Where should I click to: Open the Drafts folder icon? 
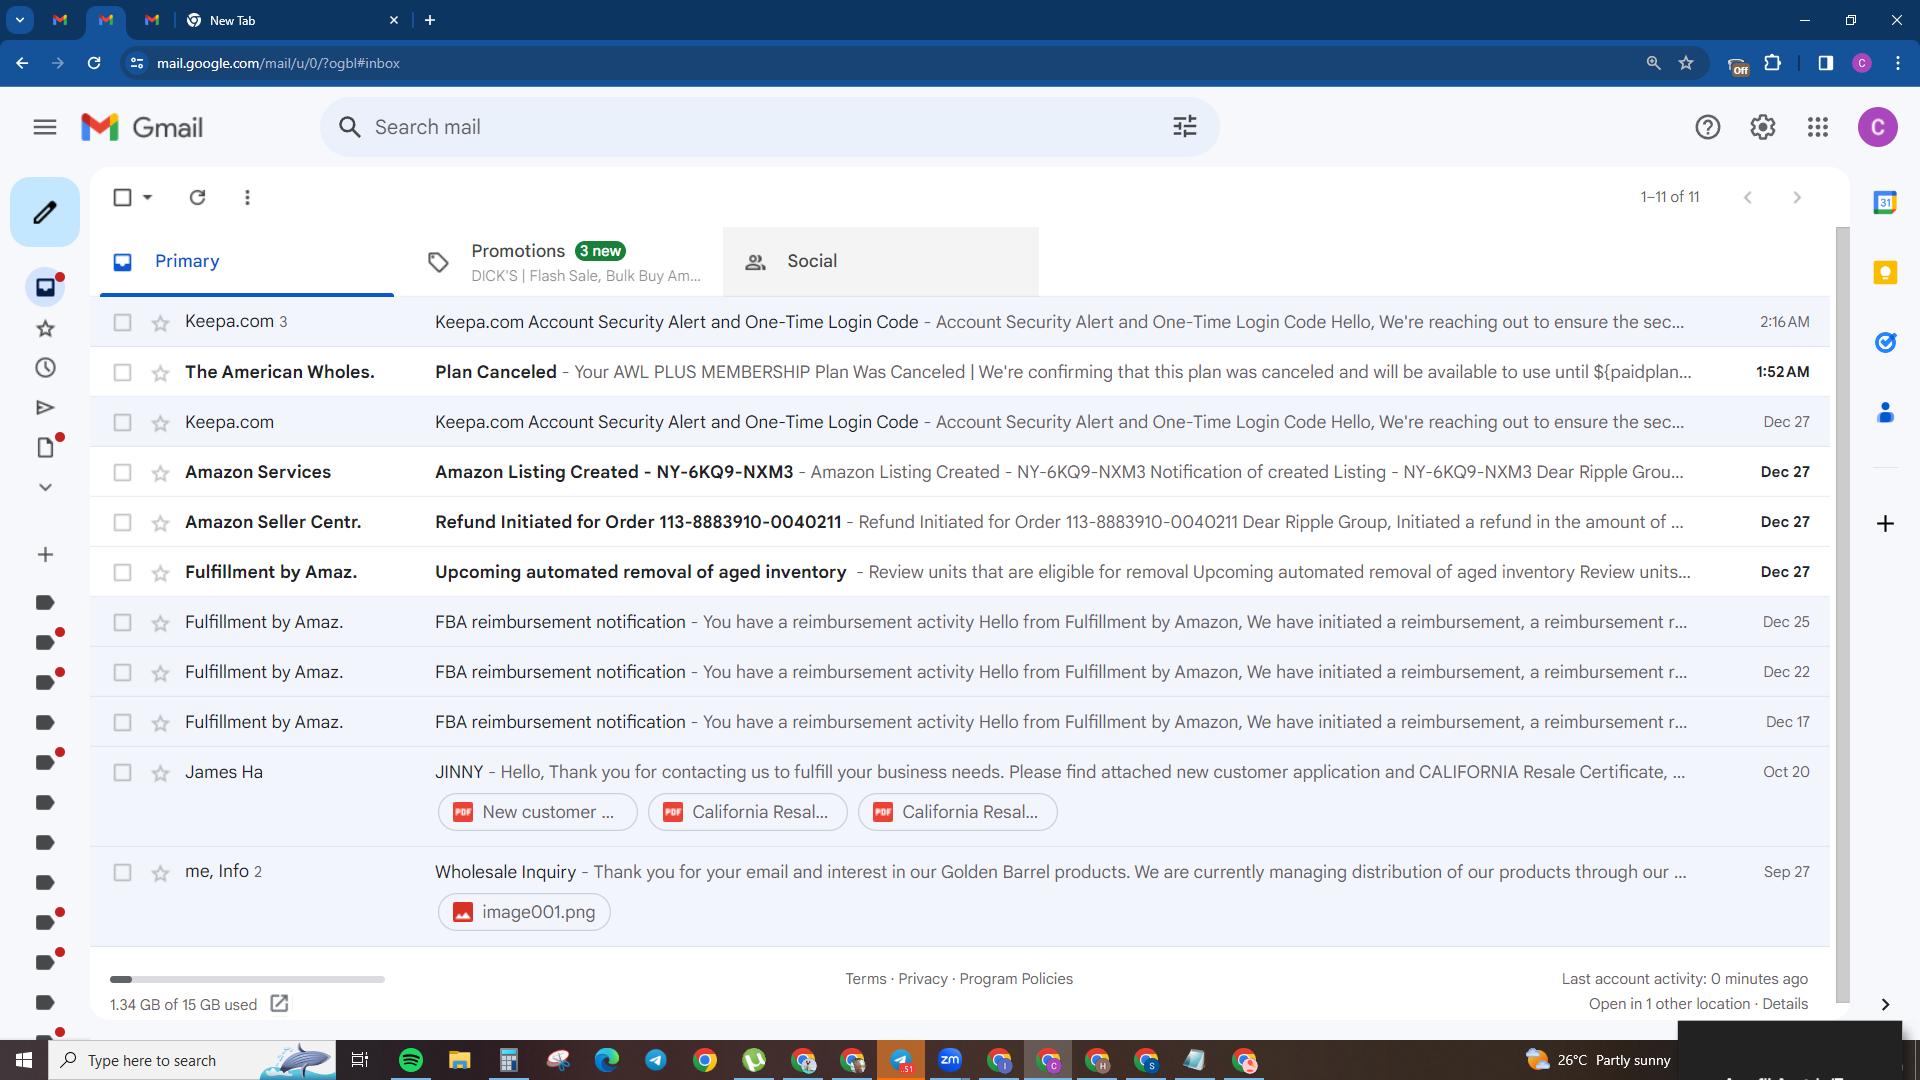point(45,448)
